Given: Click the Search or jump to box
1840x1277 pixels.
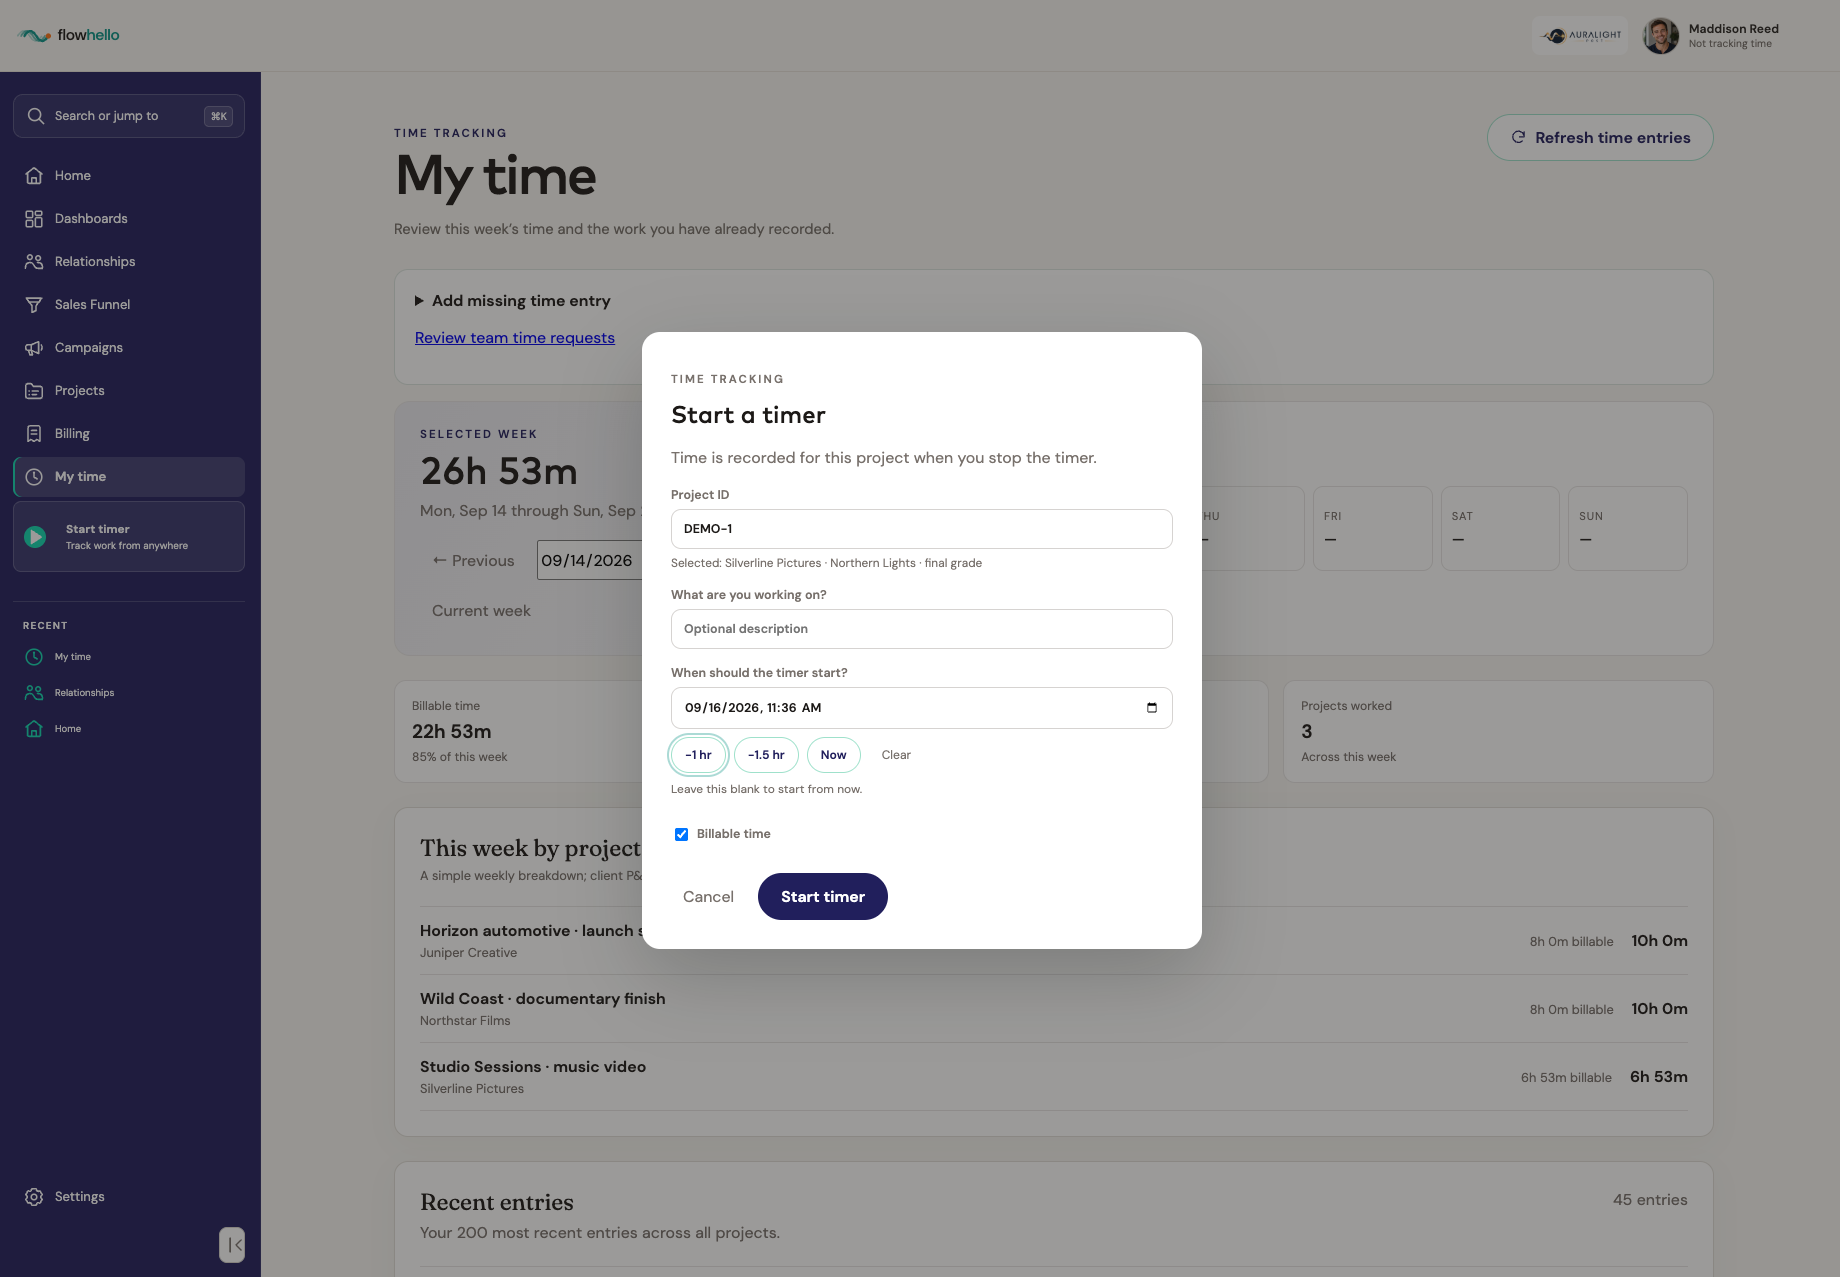Looking at the screenshot, I should click(x=129, y=116).
